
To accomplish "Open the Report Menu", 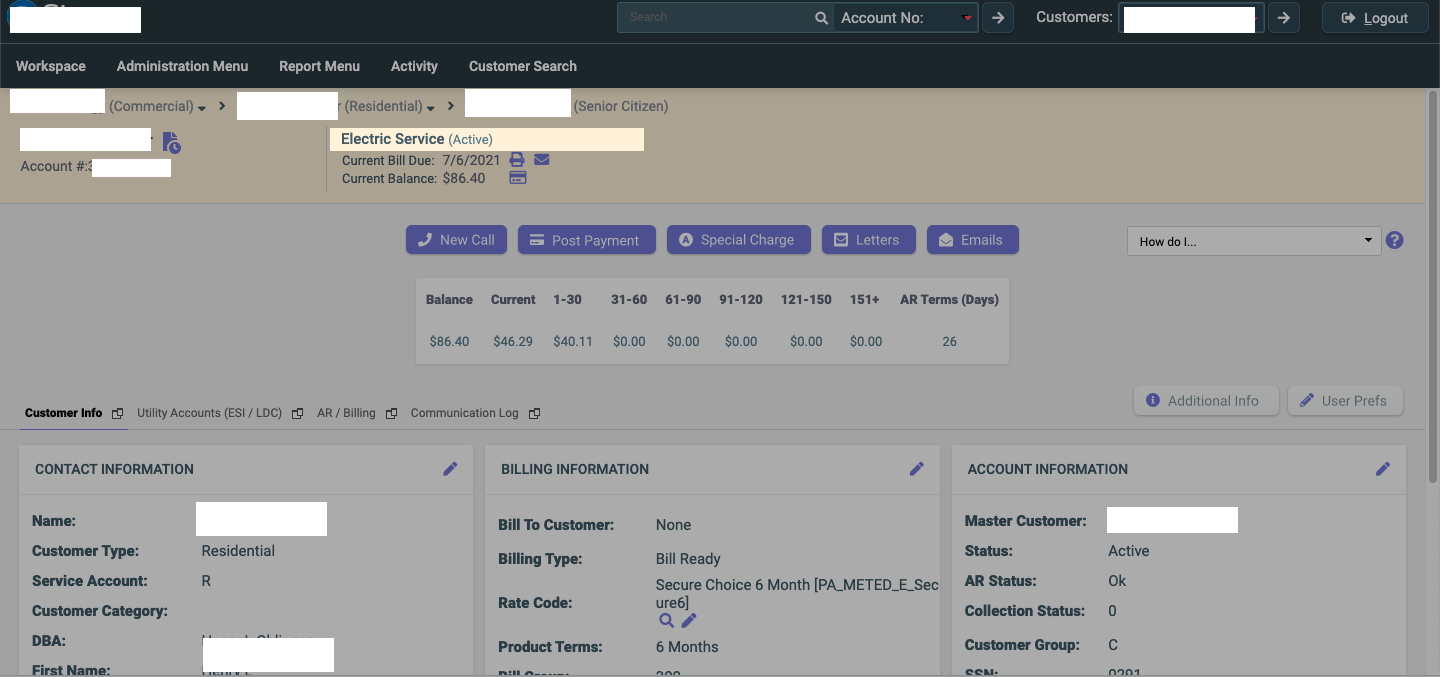I will 319,66.
